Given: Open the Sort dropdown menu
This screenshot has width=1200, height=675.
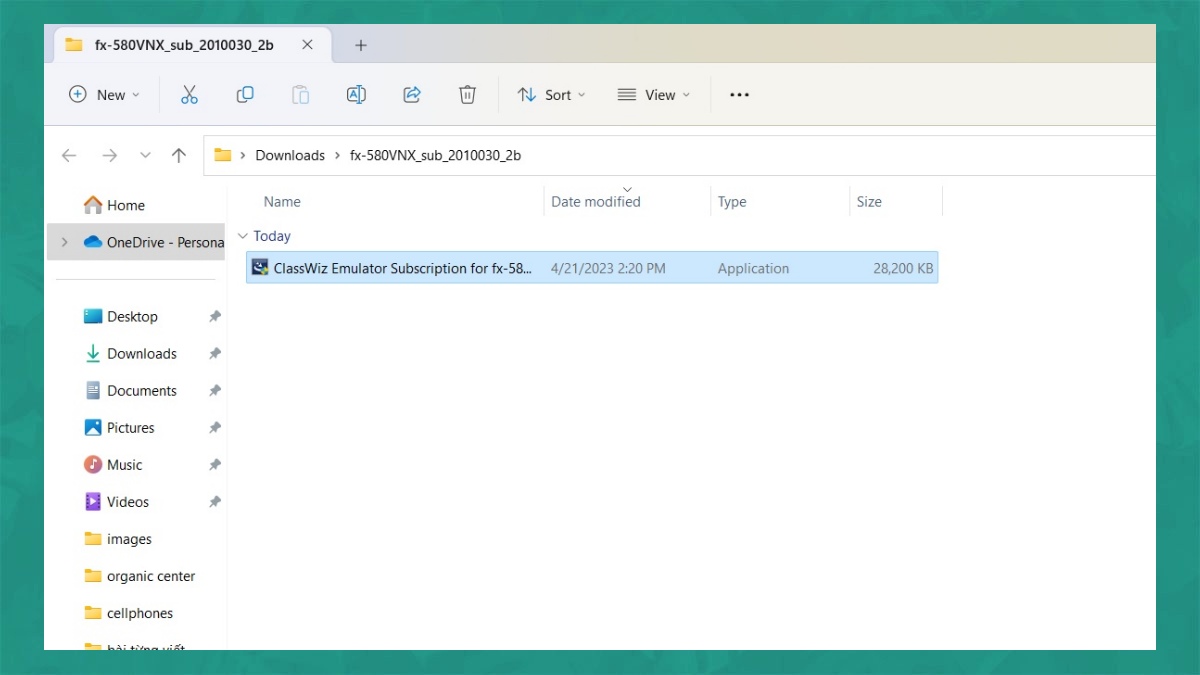Looking at the screenshot, I should point(551,95).
